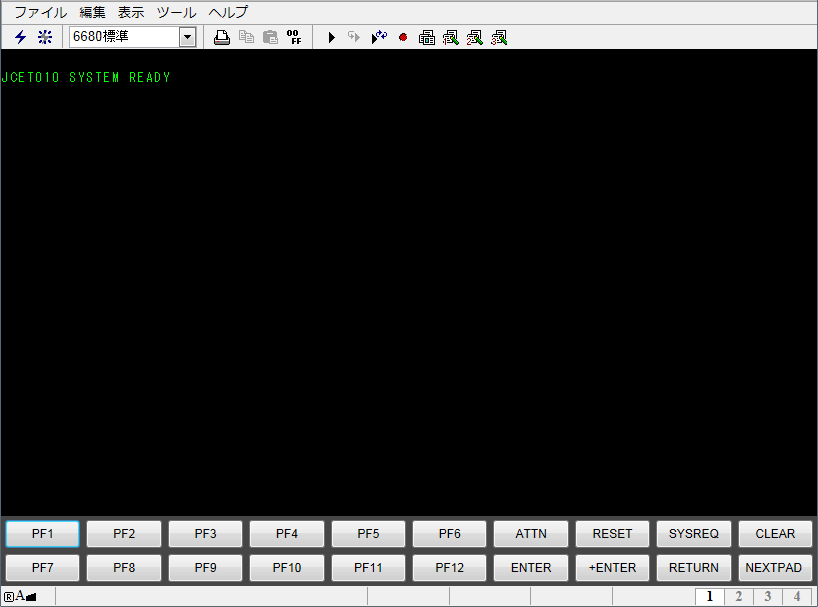Click the ENTER button
This screenshot has height=607, width=818.
pyautogui.click(x=531, y=567)
